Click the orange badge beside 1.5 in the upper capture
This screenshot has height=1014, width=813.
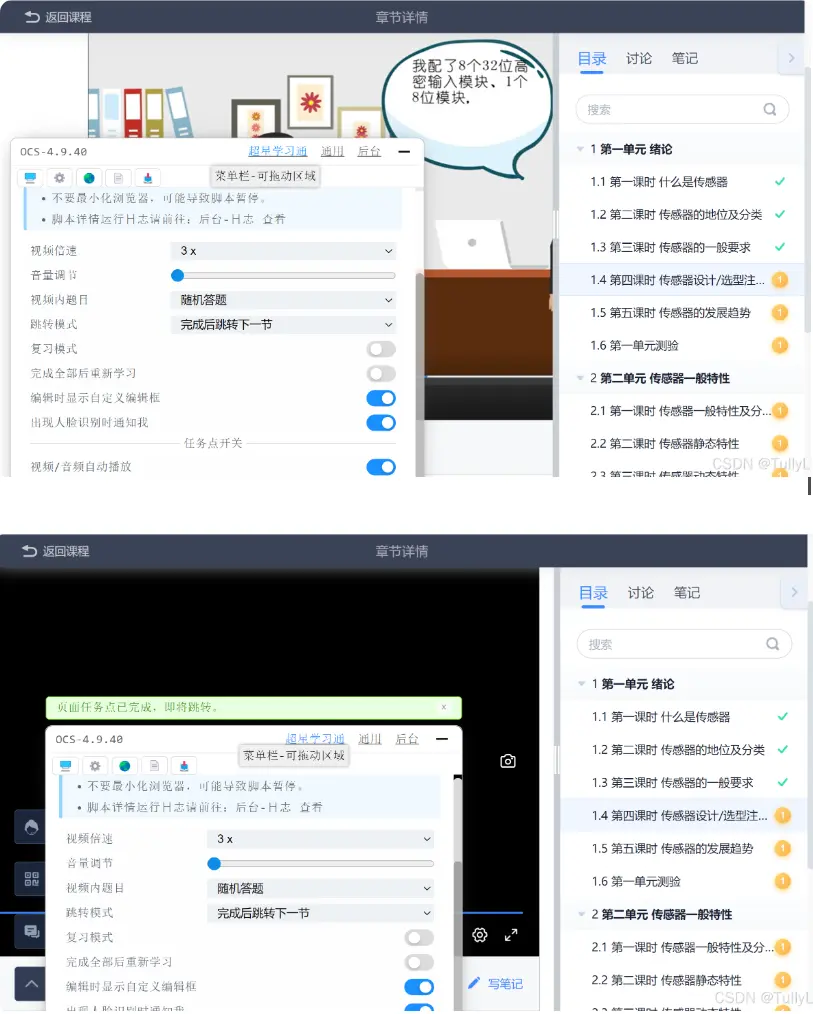[780, 313]
